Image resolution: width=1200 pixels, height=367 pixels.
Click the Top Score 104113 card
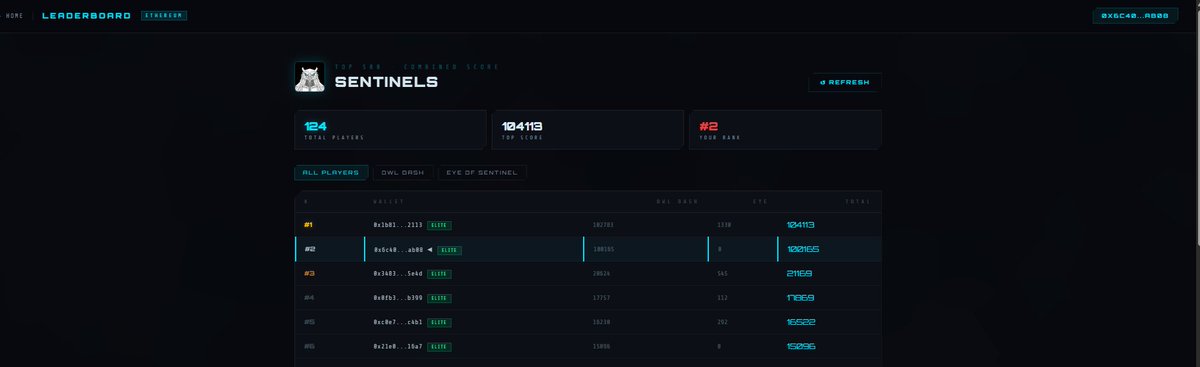588,130
